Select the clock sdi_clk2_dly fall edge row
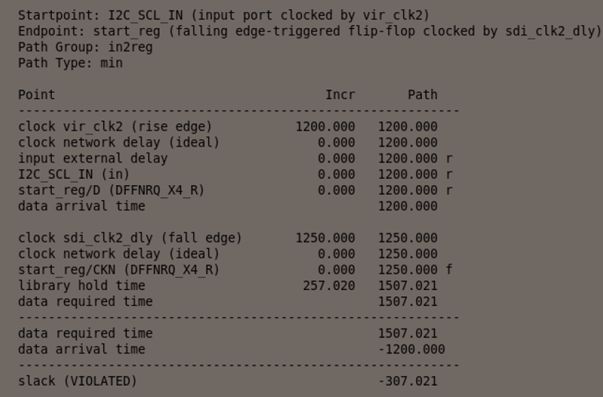Screen dimensions: 603x397 228,238
